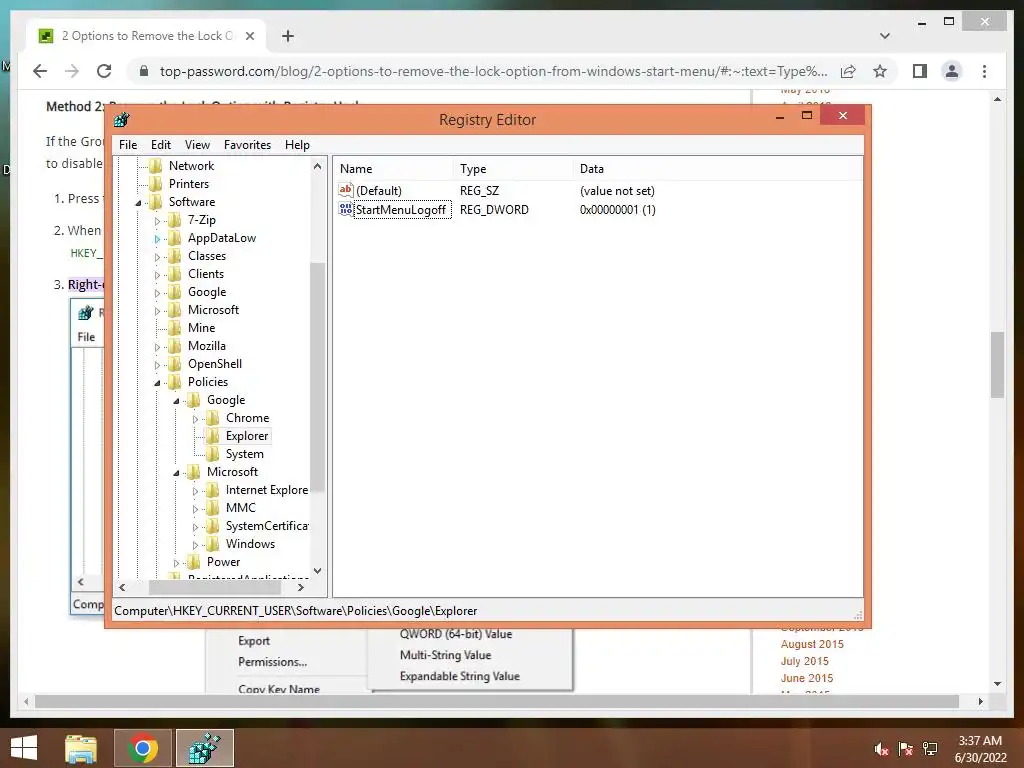The width and height of the screenshot is (1024, 768).
Task: Sort values by the Data column
Action: (x=717, y=168)
